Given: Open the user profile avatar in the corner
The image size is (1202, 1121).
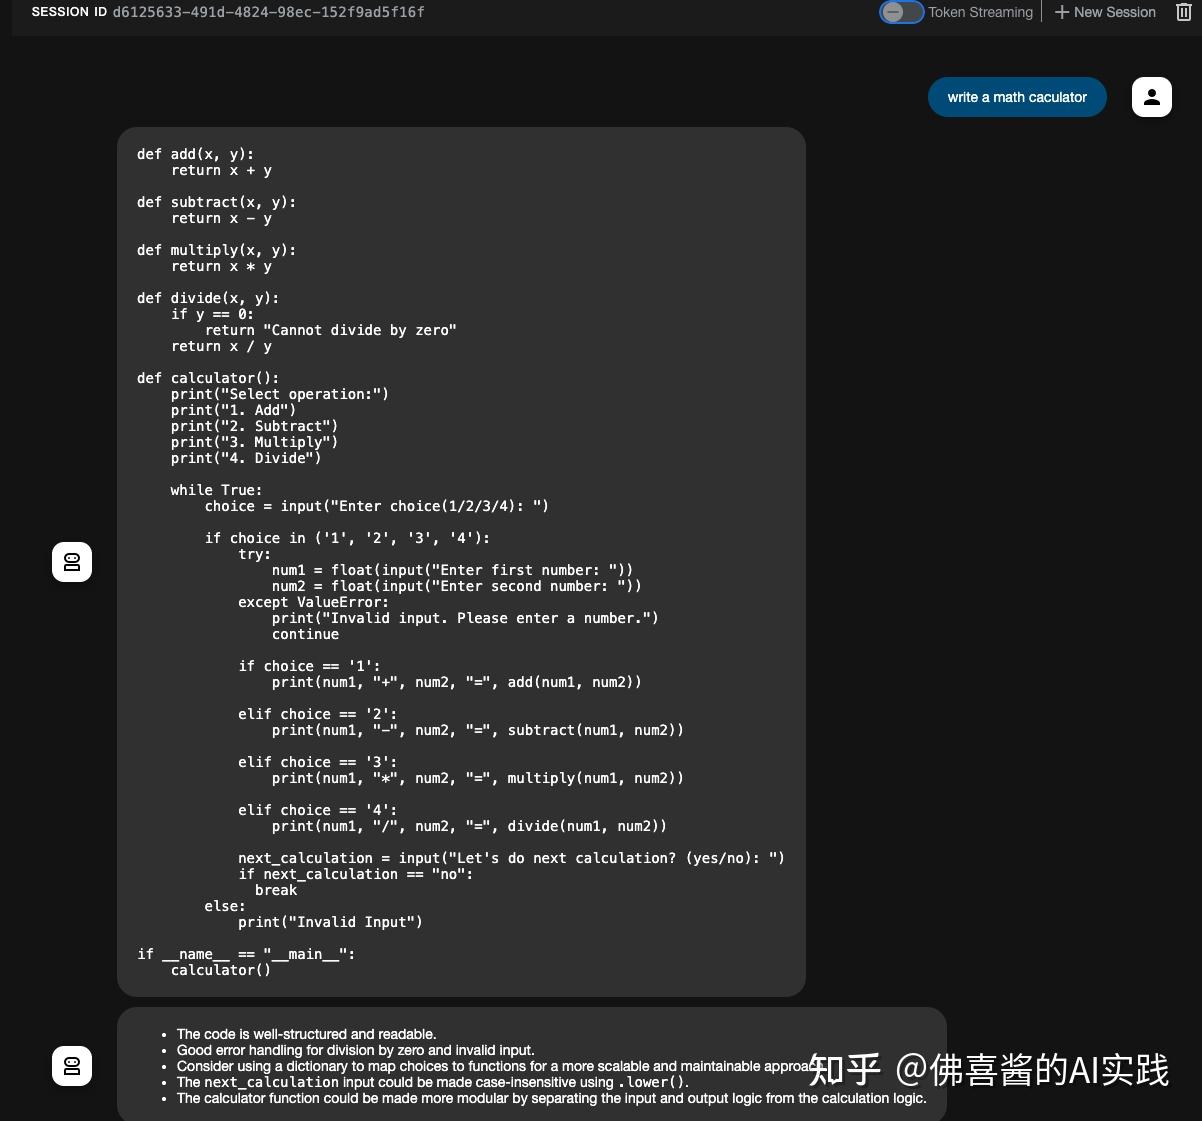Looking at the screenshot, I should (1151, 96).
